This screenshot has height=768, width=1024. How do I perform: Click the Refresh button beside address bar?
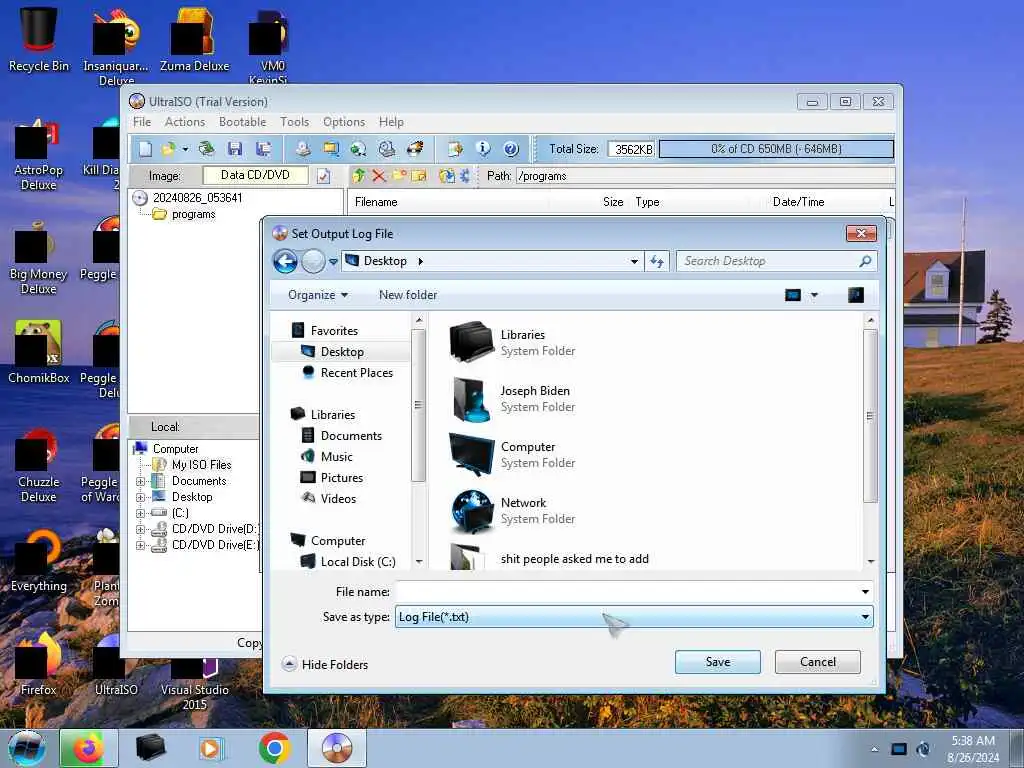click(x=656, y=261)
